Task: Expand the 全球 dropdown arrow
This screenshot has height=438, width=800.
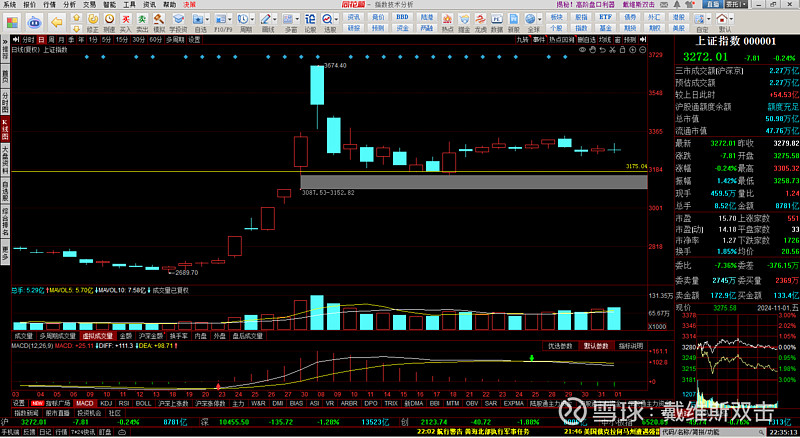Action: [540, 19]
